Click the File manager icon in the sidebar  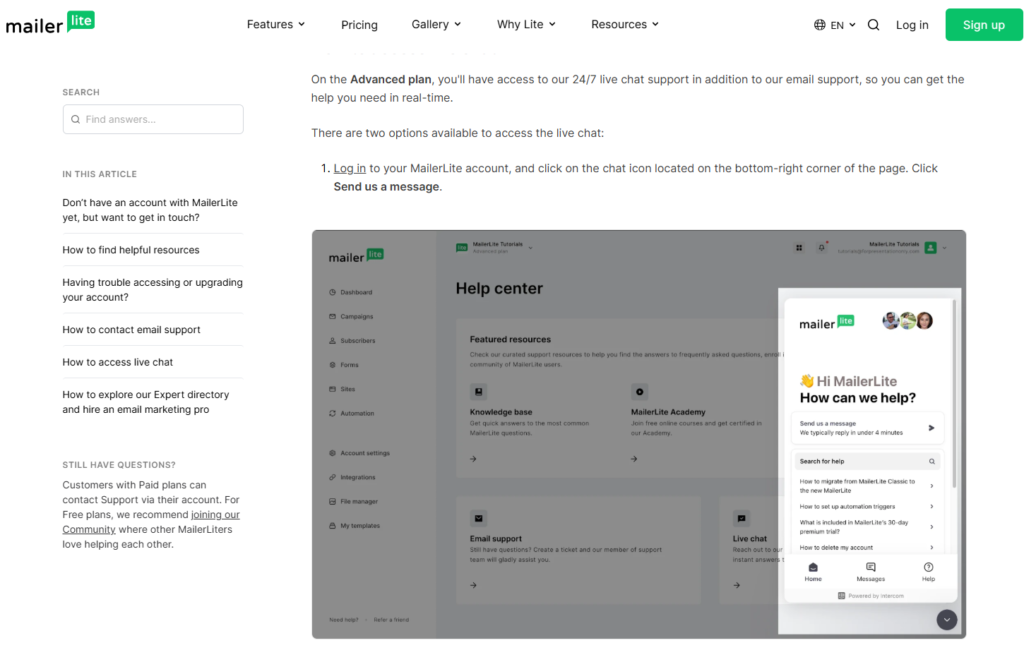(332, 501)
